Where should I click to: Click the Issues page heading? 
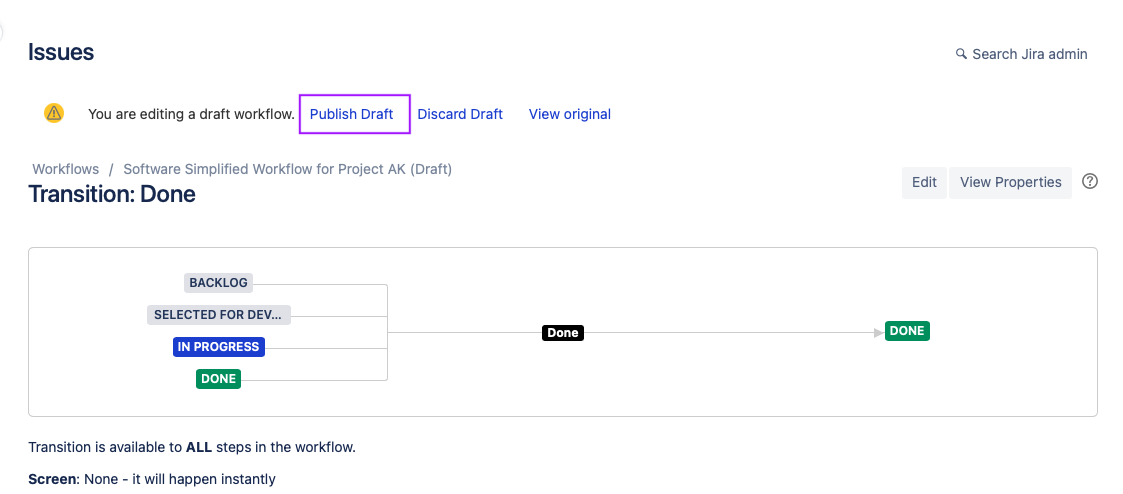pos(61,53)
